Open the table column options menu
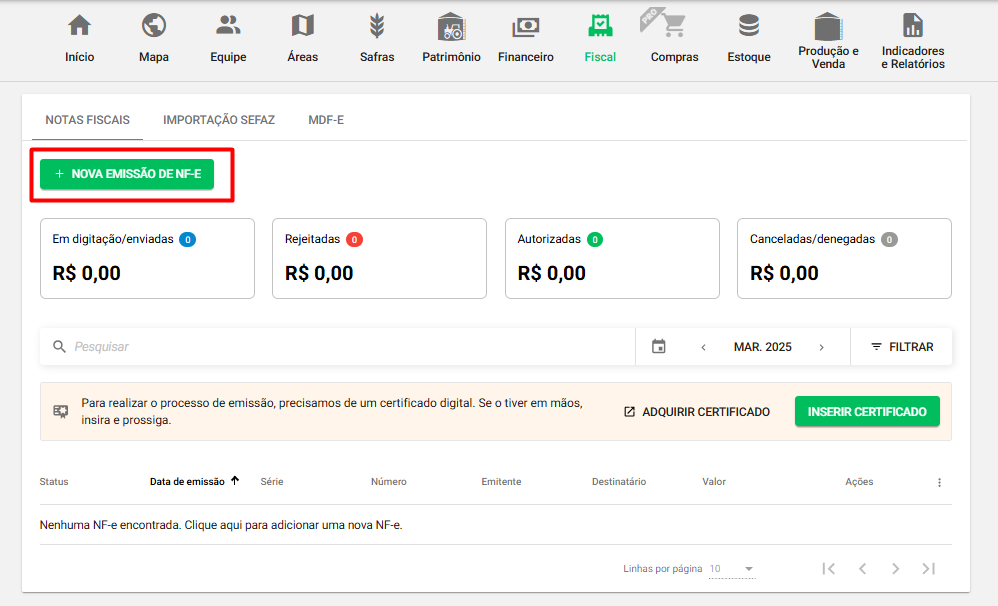This screenshot has height=606, width=998. (939, 482)
